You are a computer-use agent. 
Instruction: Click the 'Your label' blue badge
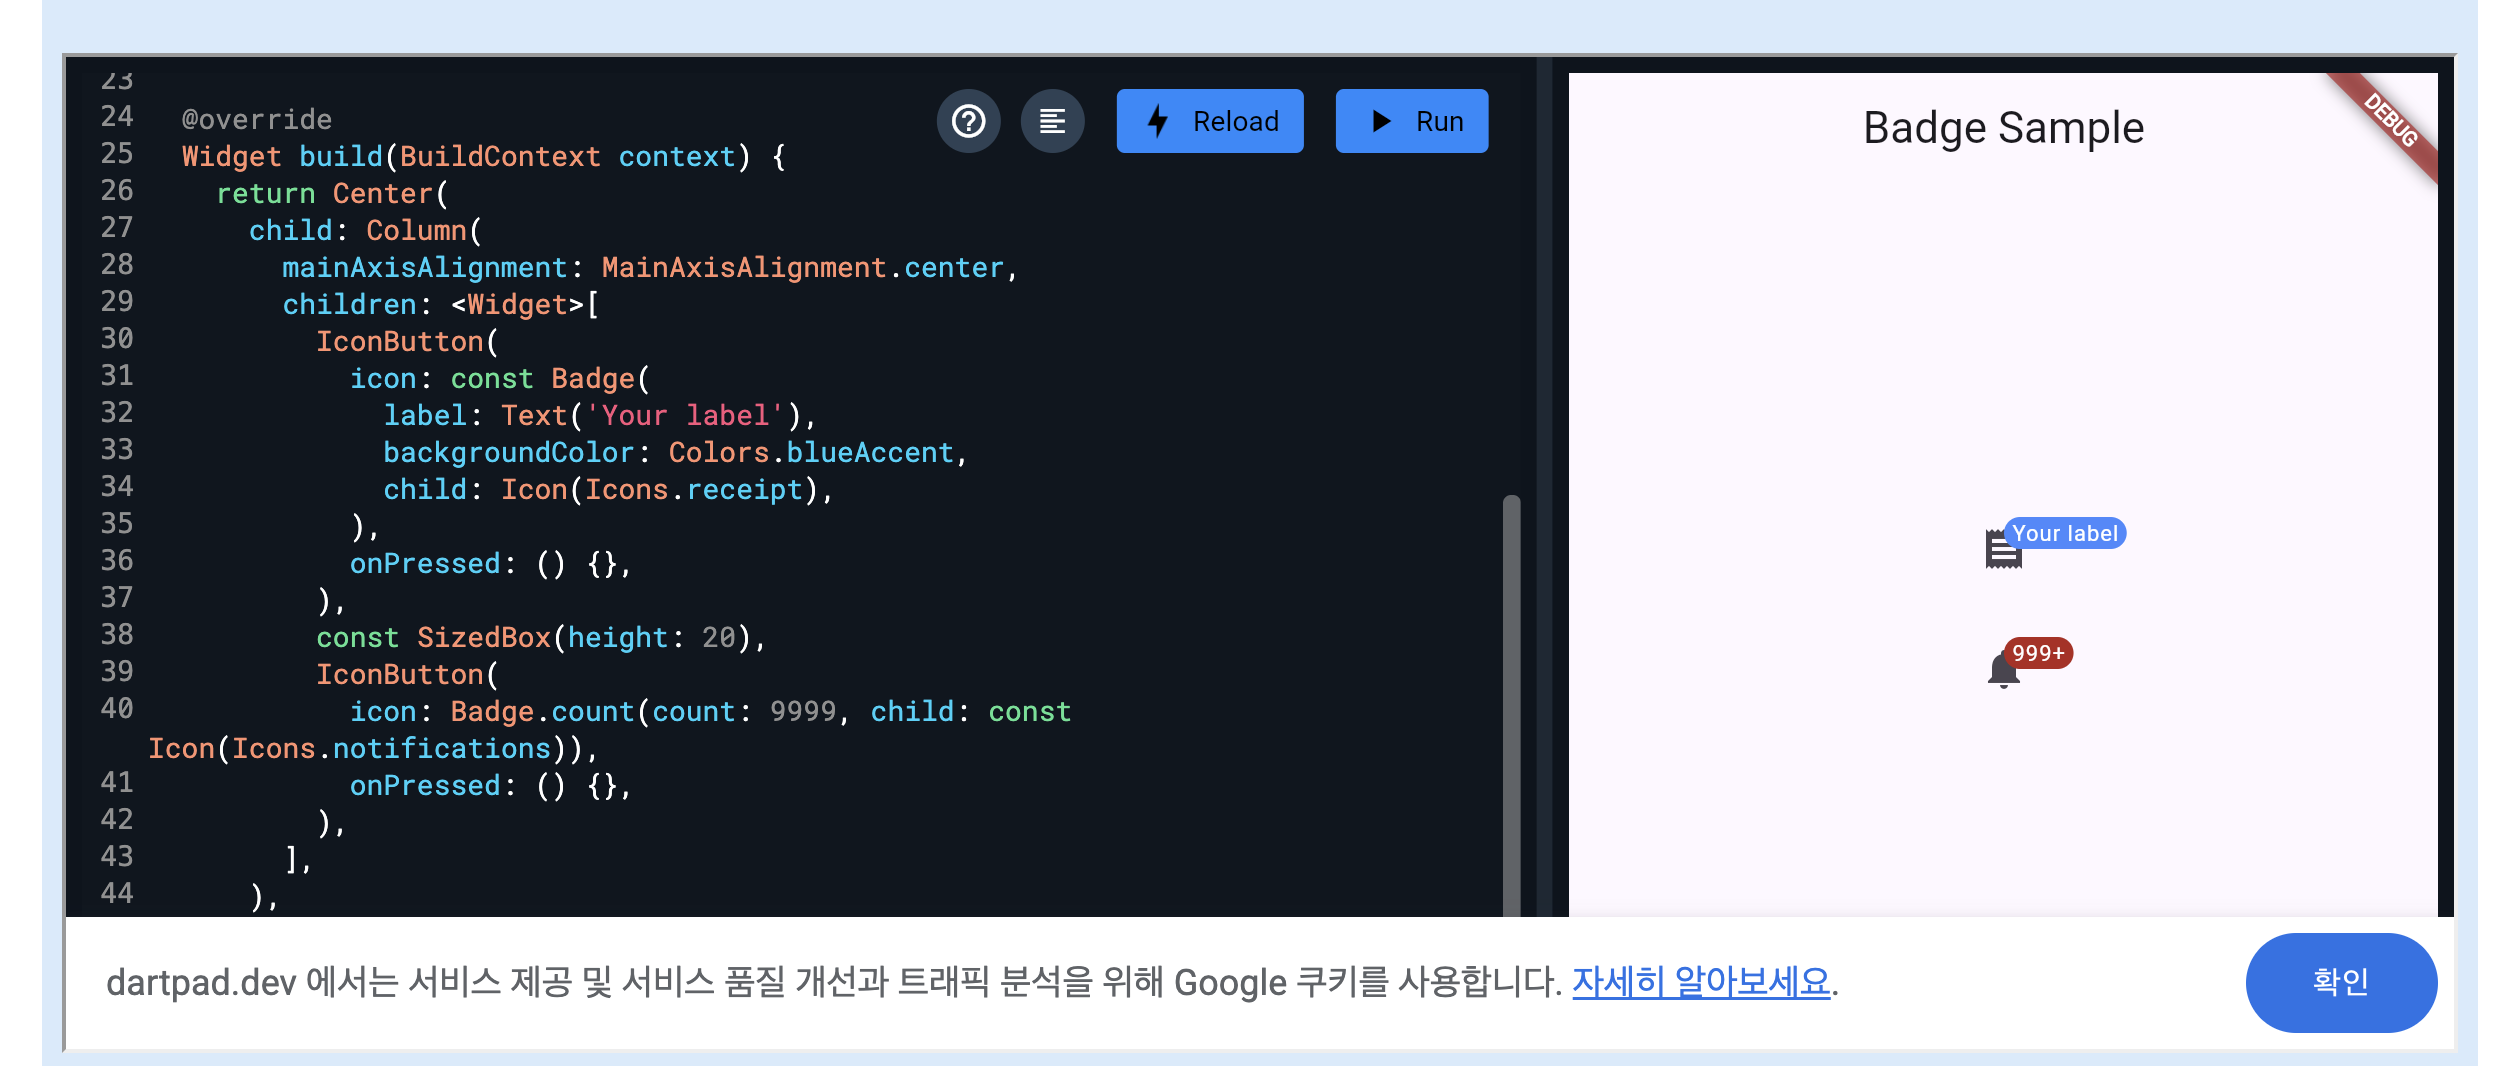(x=2065, y=533)
